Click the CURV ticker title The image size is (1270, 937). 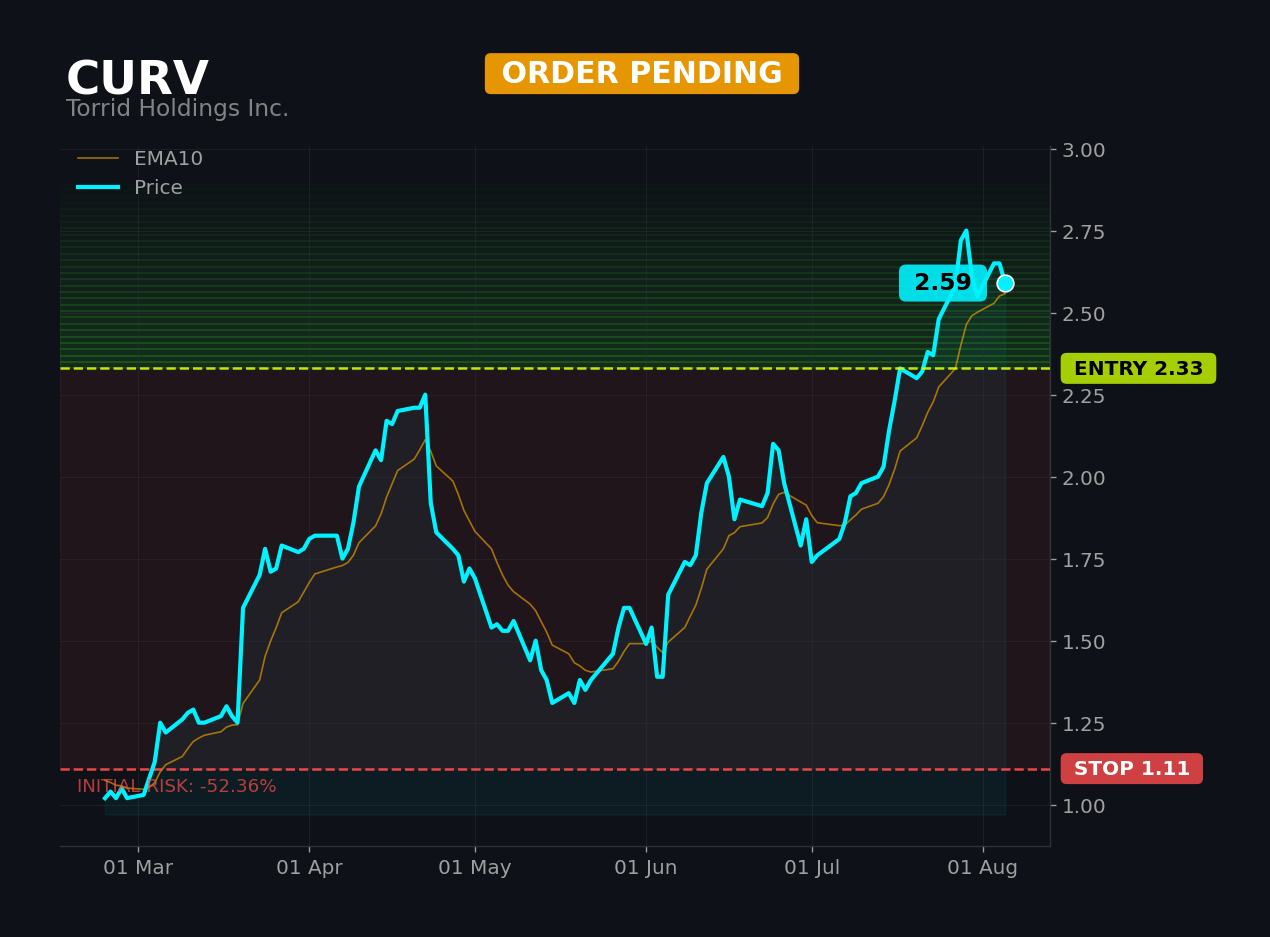tap(137, 80)
